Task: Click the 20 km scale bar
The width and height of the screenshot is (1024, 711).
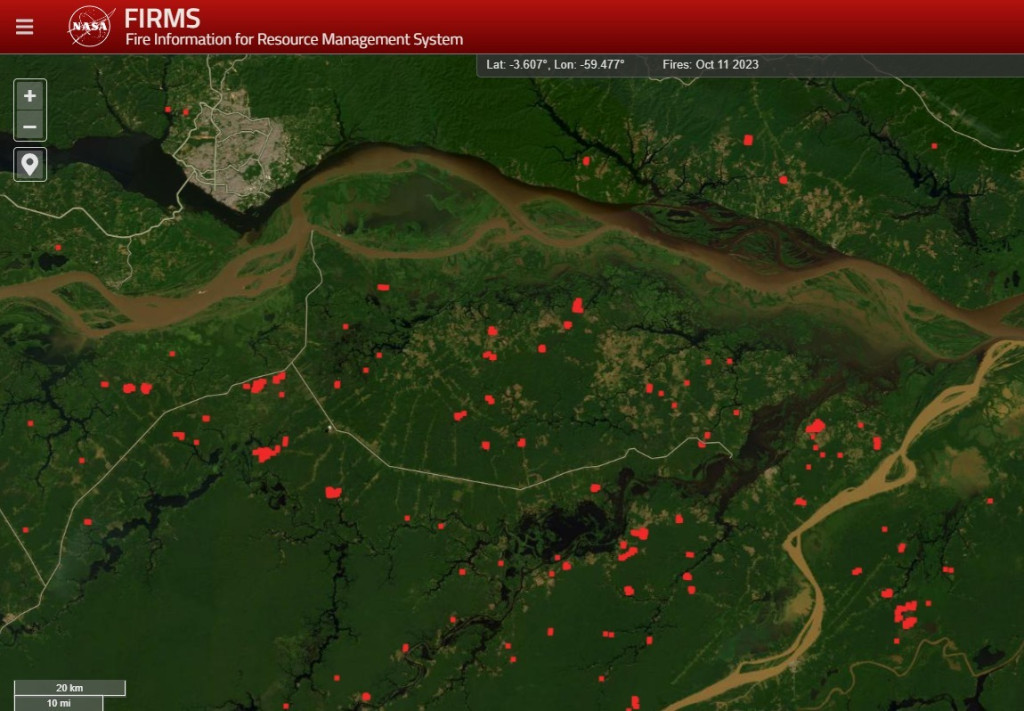Action: click(x=69, y=688)
